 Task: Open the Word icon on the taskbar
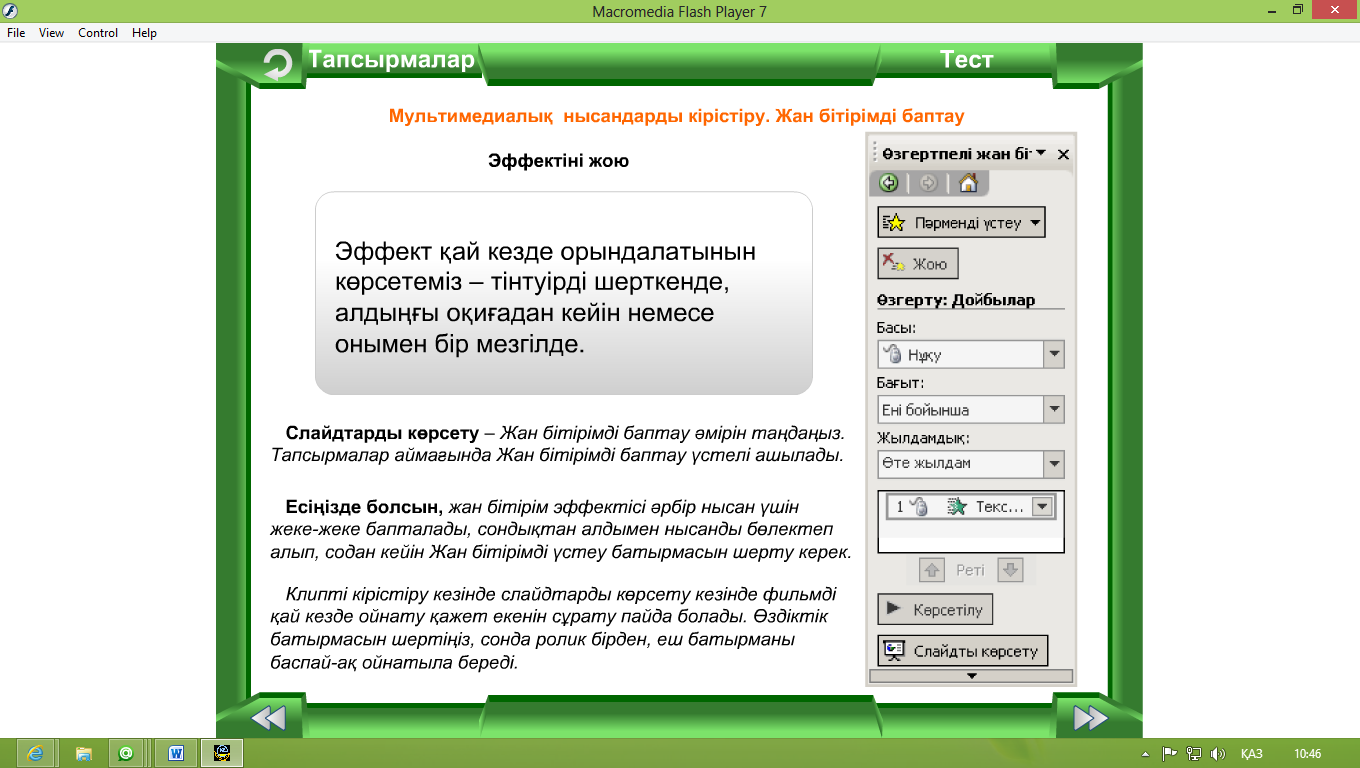coord(176,753)
